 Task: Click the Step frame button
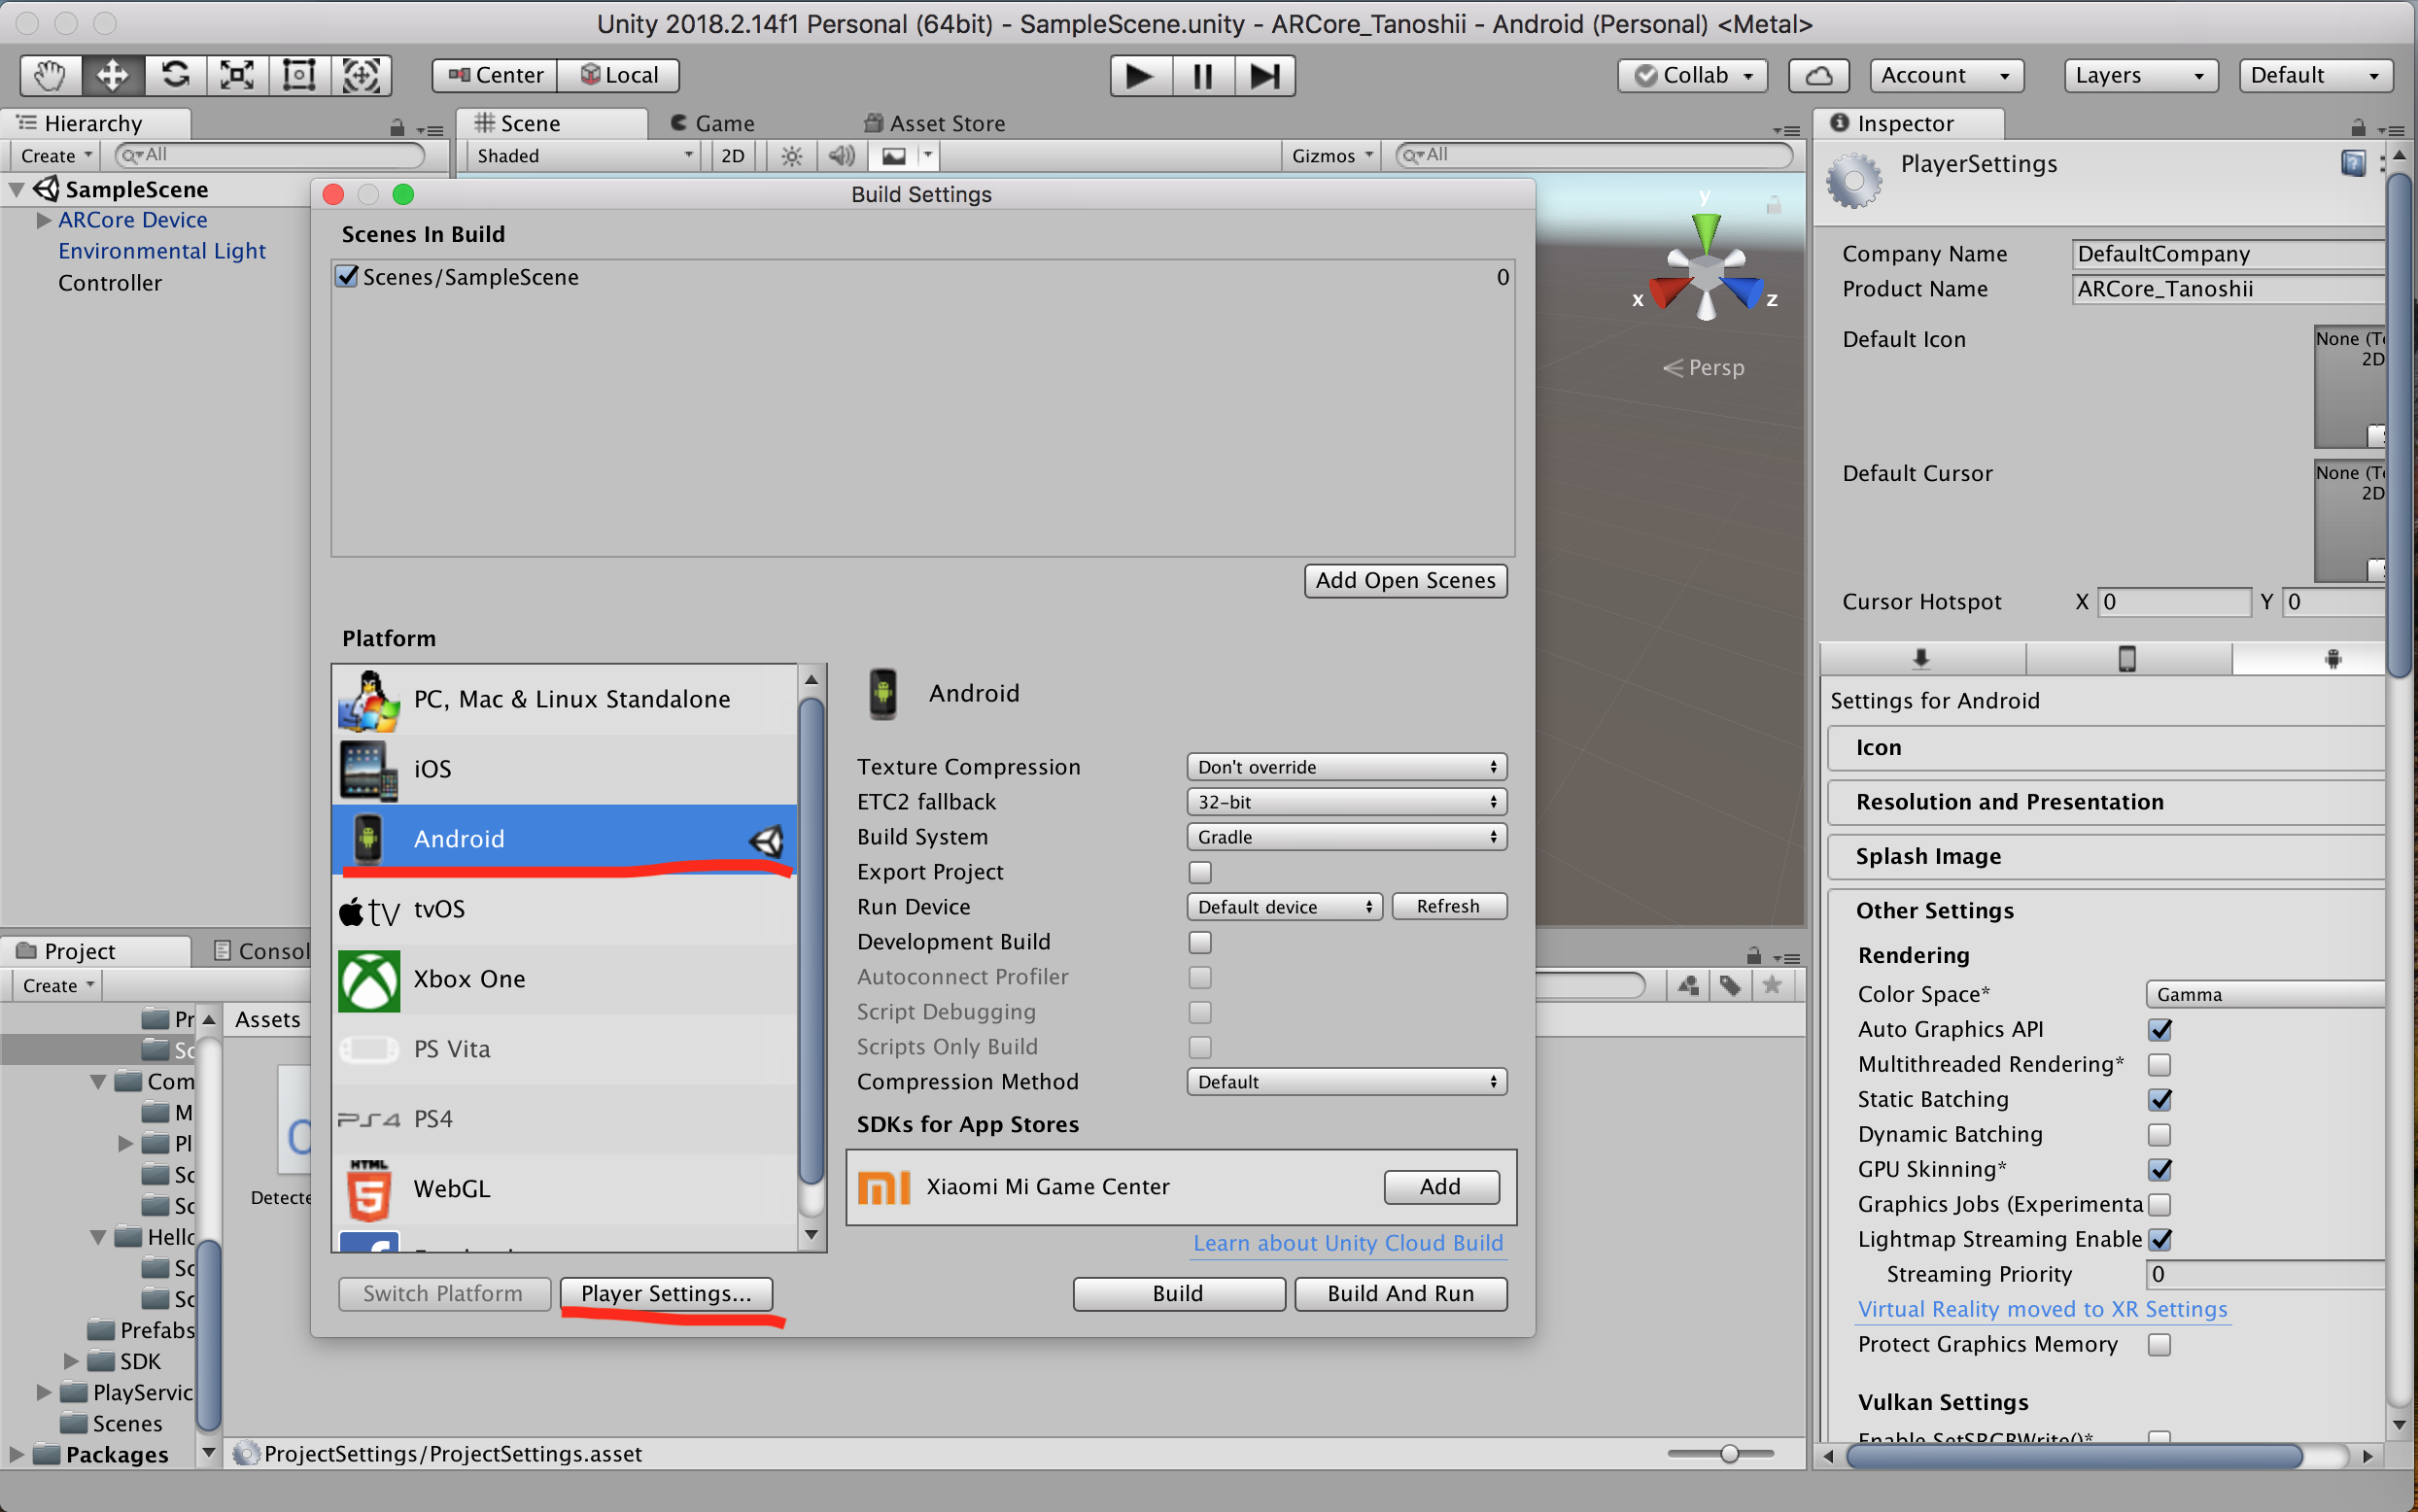[1264, 76]
